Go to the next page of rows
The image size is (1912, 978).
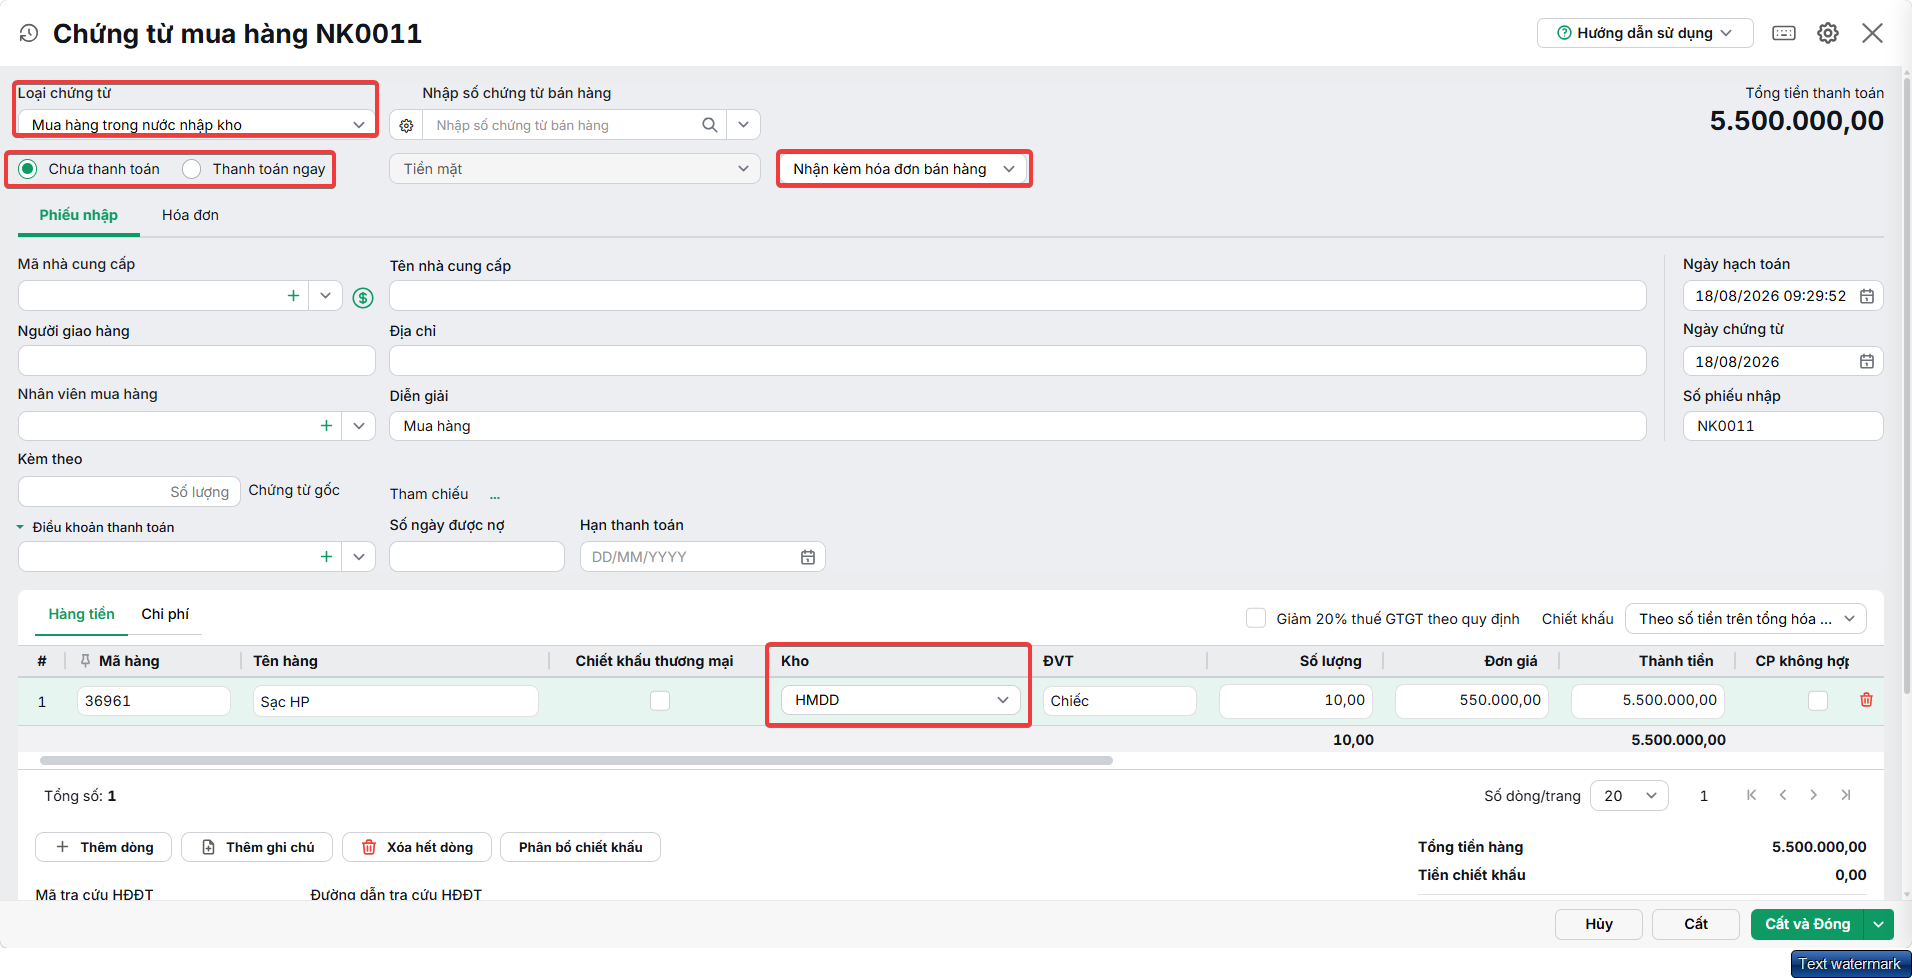(1813, 795)
